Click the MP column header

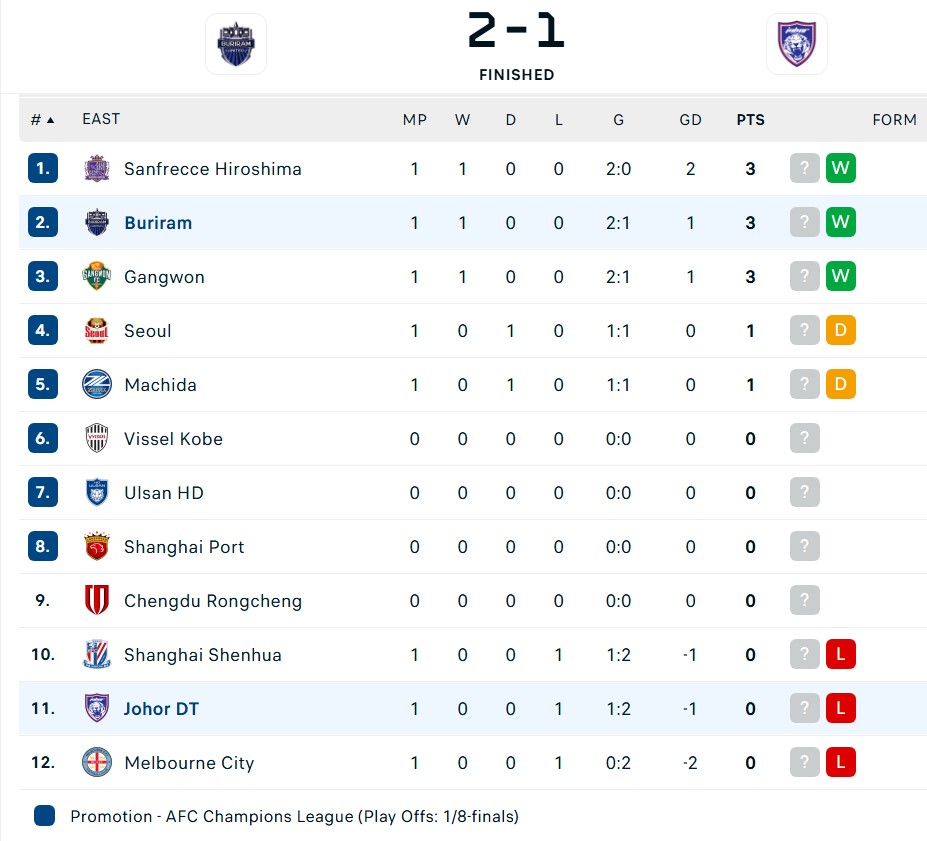pyautogui.click(x=414, y=120)
